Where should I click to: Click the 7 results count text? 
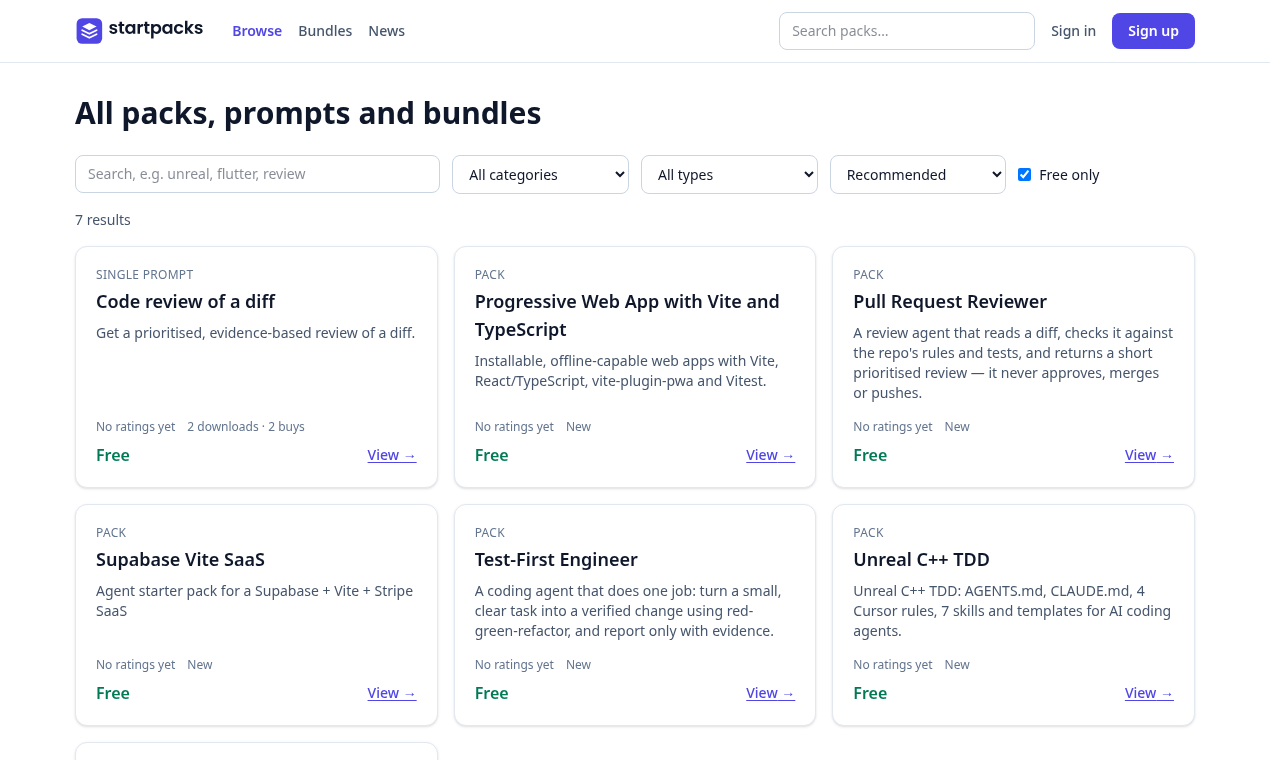(103, 220)
